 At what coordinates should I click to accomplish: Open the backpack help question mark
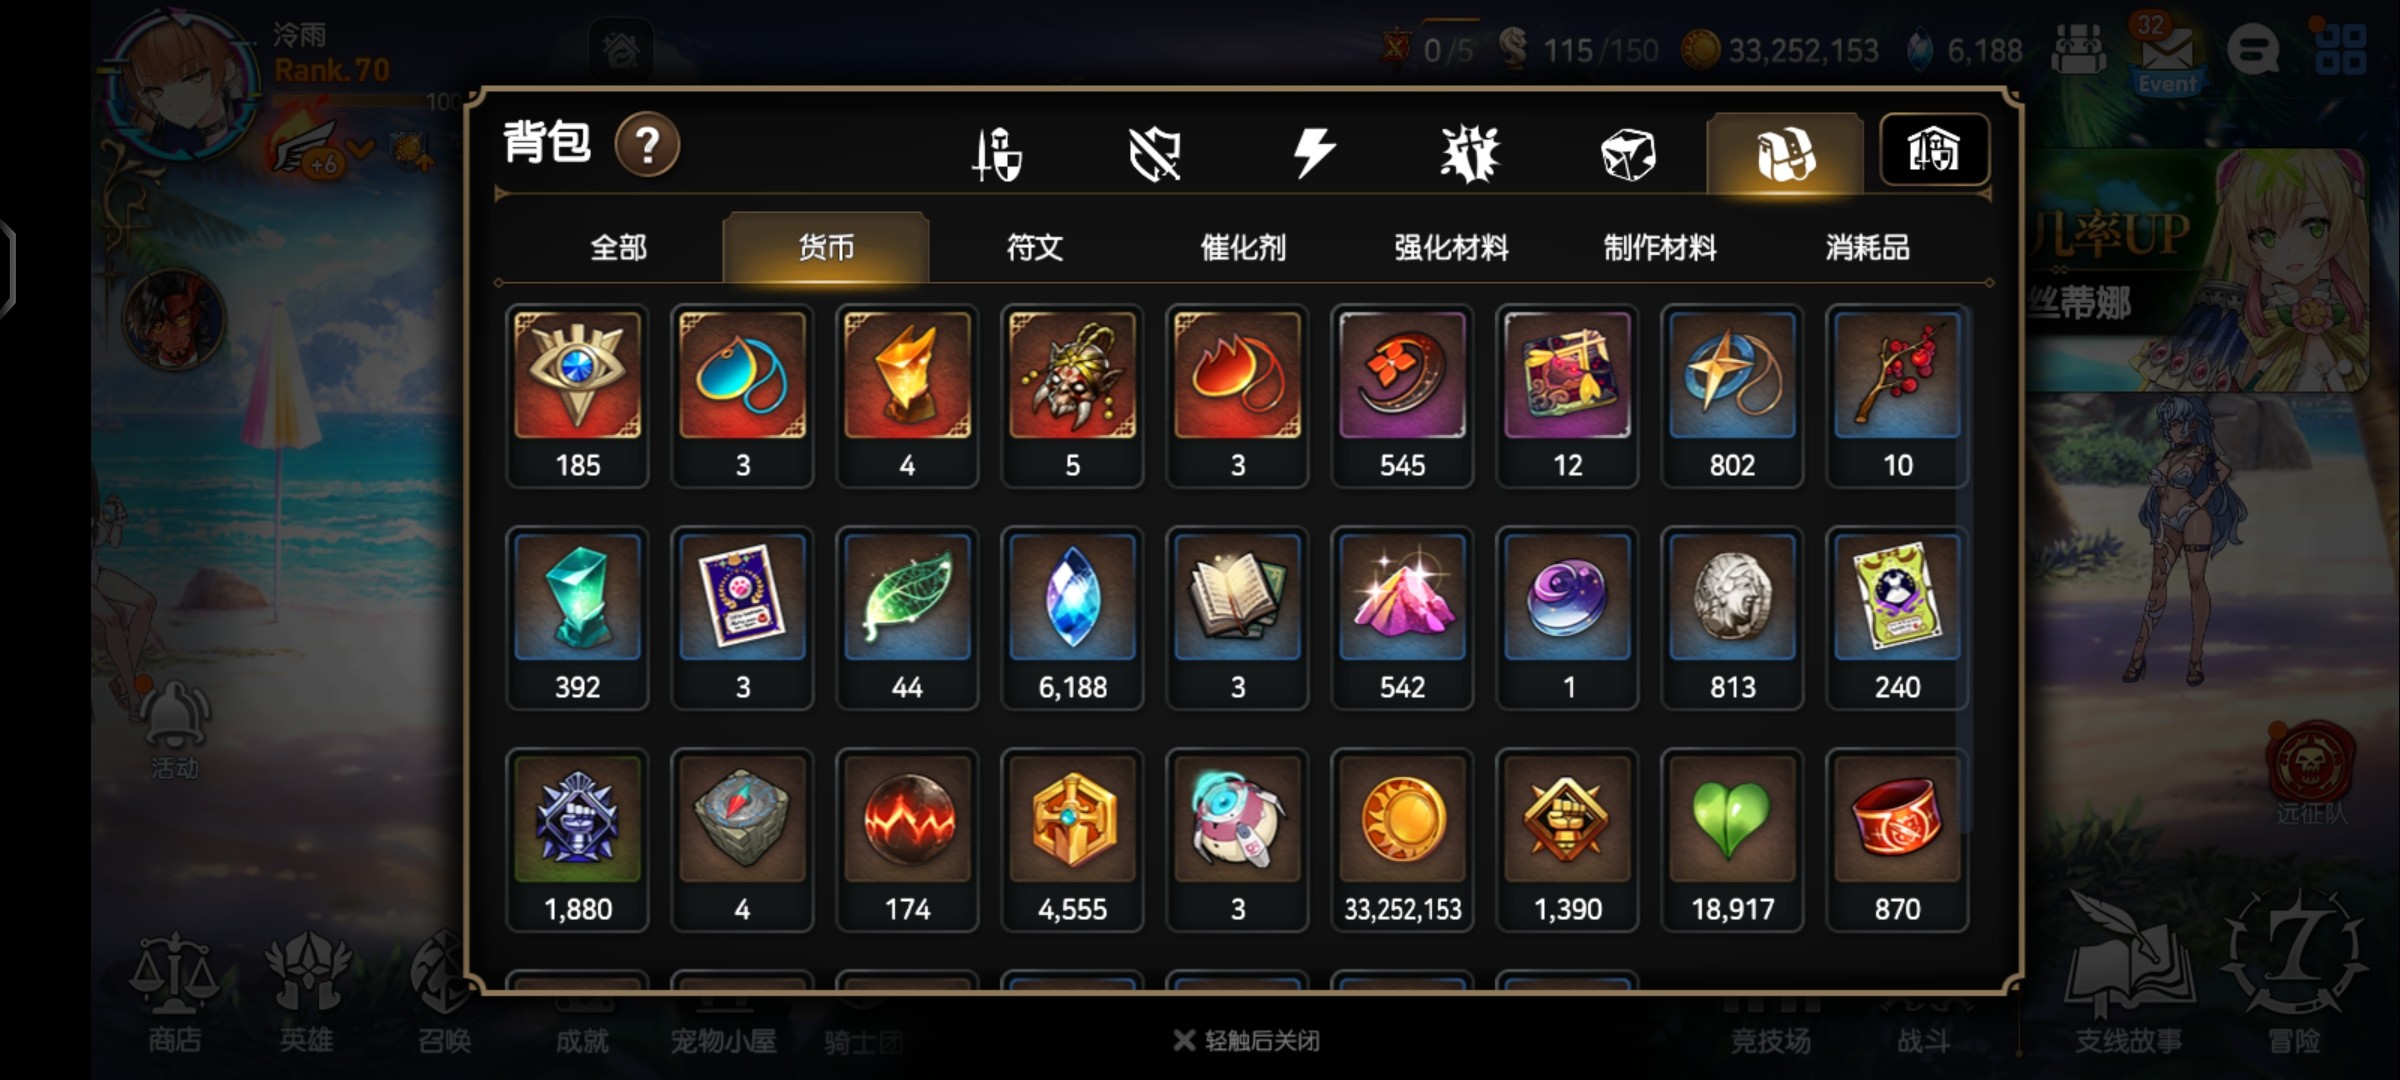click(647, 145)
